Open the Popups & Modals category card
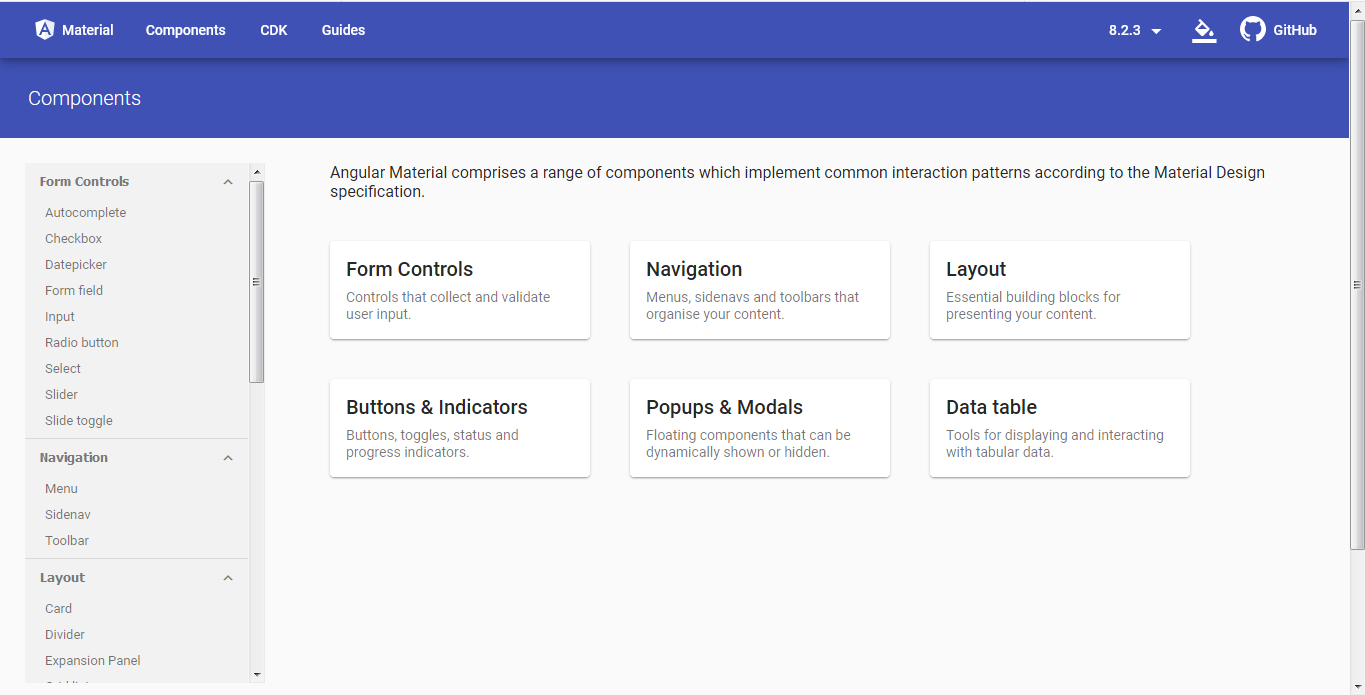 point(759,428)
